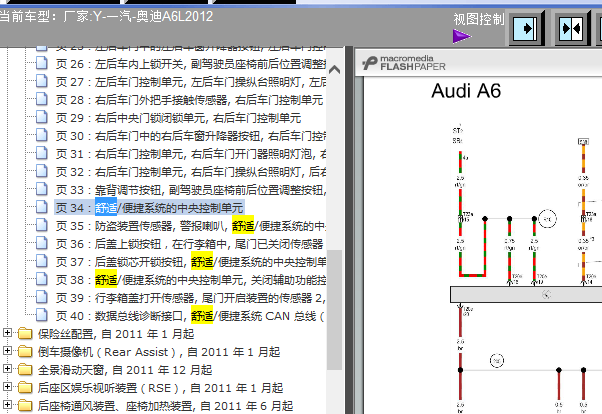
Task: Click the page icon of 页 38
Action: tap(41, 279)
